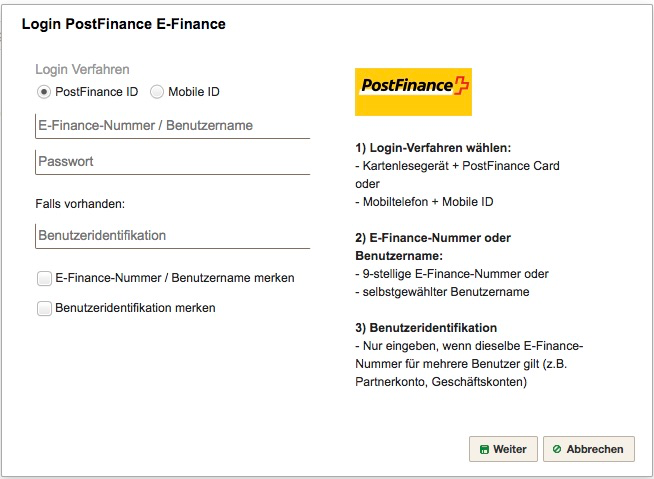Click the Benutzeridentifikation input field

point(173,236)
